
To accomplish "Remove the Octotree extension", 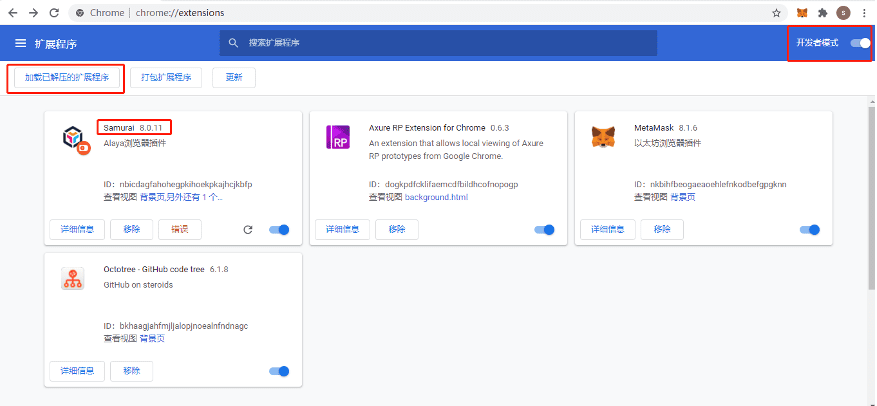I will (131, 371).
